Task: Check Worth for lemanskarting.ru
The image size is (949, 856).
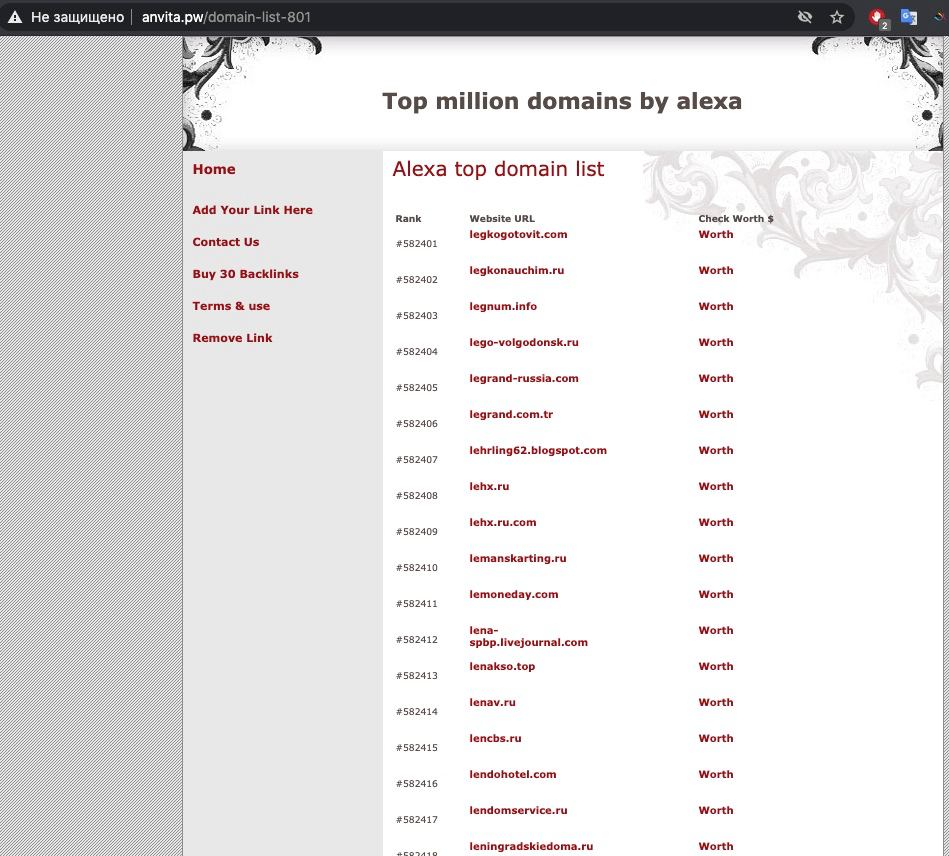Action: [x=715, y=559]
